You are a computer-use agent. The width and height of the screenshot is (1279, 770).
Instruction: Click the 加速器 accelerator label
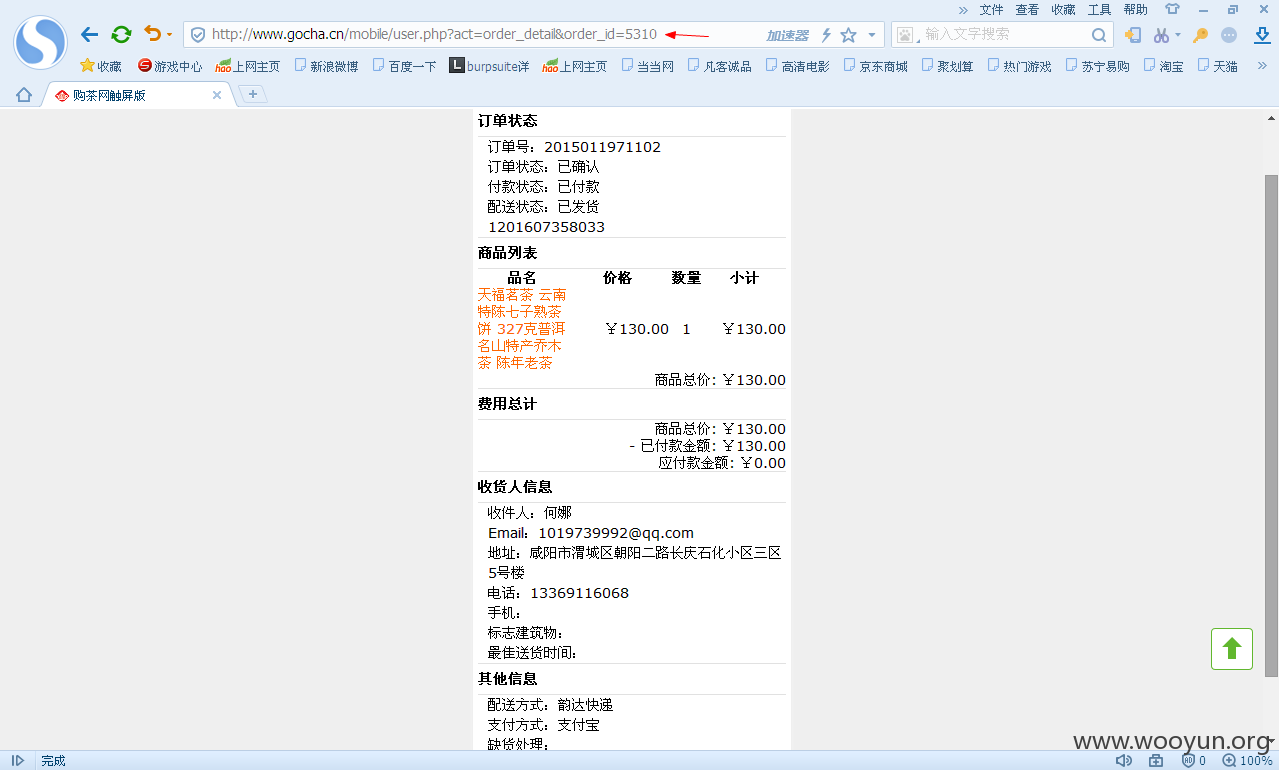787,35
